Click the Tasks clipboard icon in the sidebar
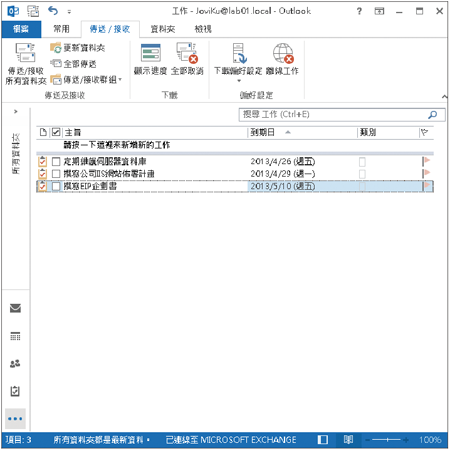The image size is (450, 451). [15, 391]
